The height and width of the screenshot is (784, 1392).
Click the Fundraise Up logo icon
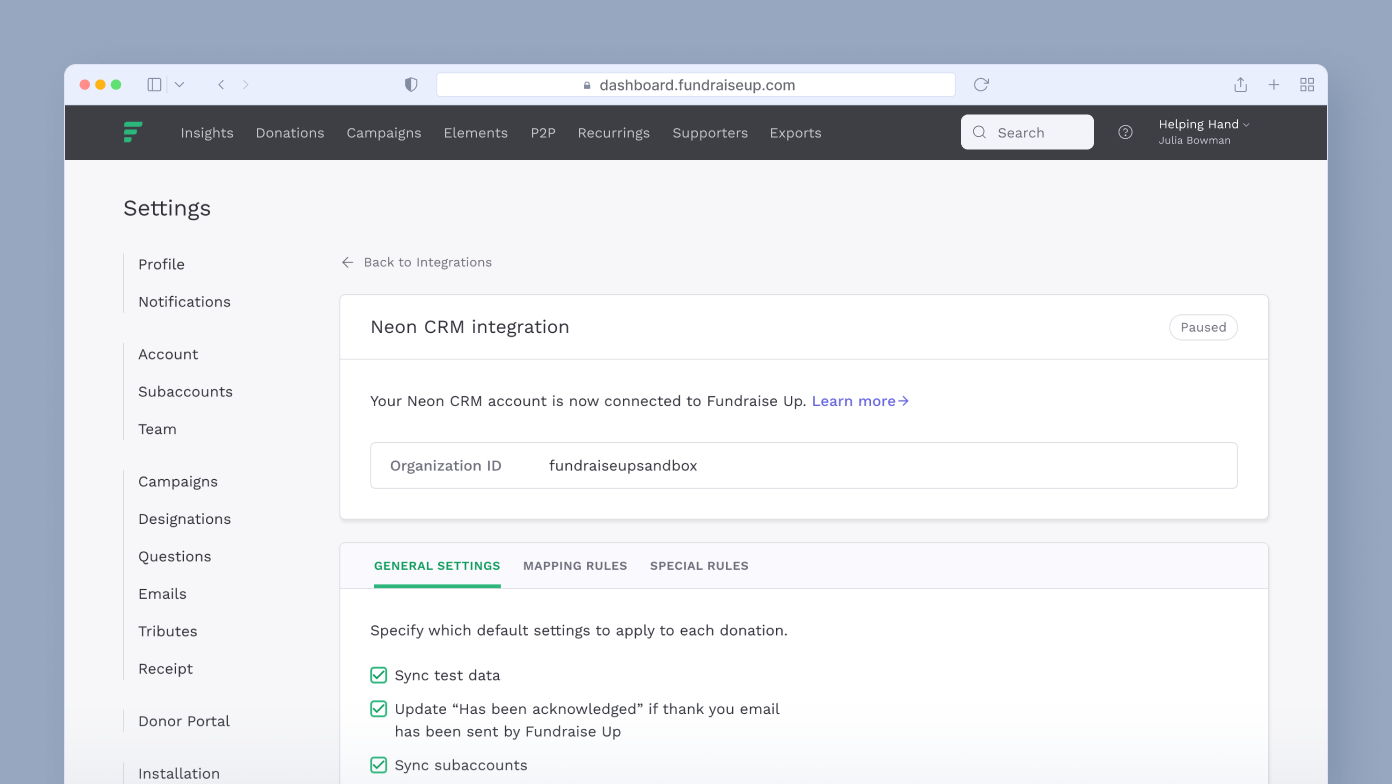[x=133, y=132]
